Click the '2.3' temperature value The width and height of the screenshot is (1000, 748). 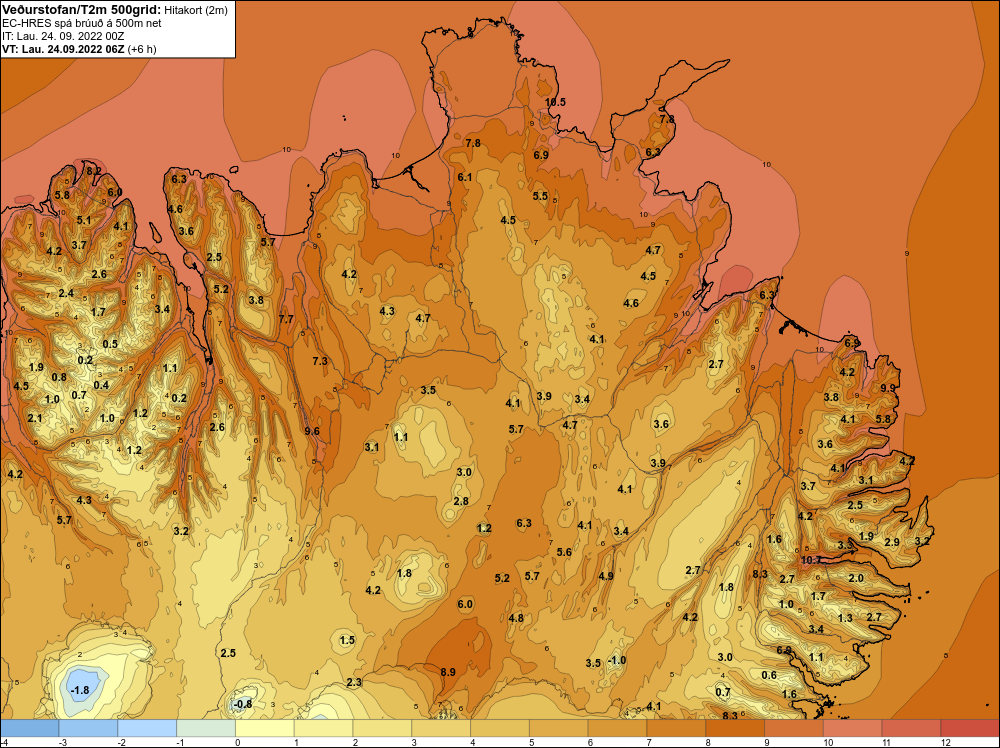tap(354, 682)
